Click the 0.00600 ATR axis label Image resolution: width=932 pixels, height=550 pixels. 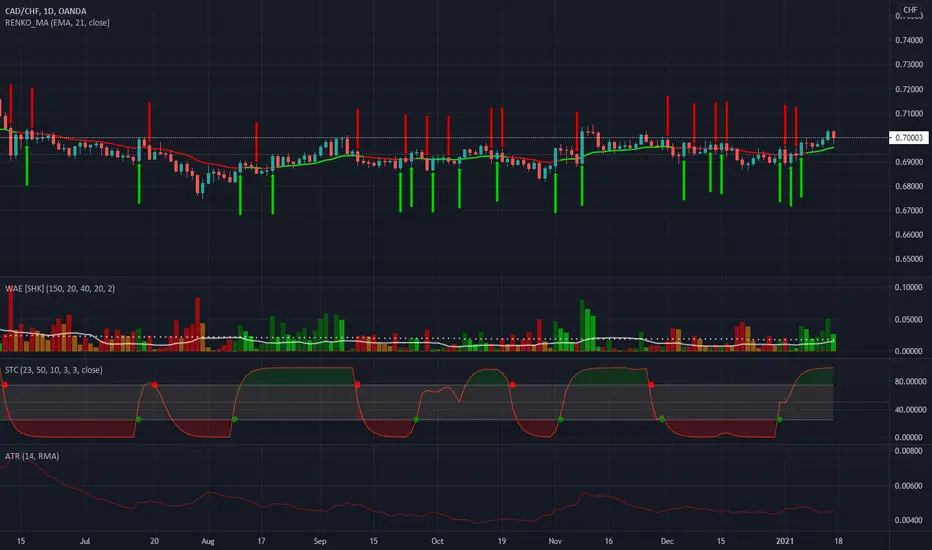pyautogui.click(x=909, y=486)
